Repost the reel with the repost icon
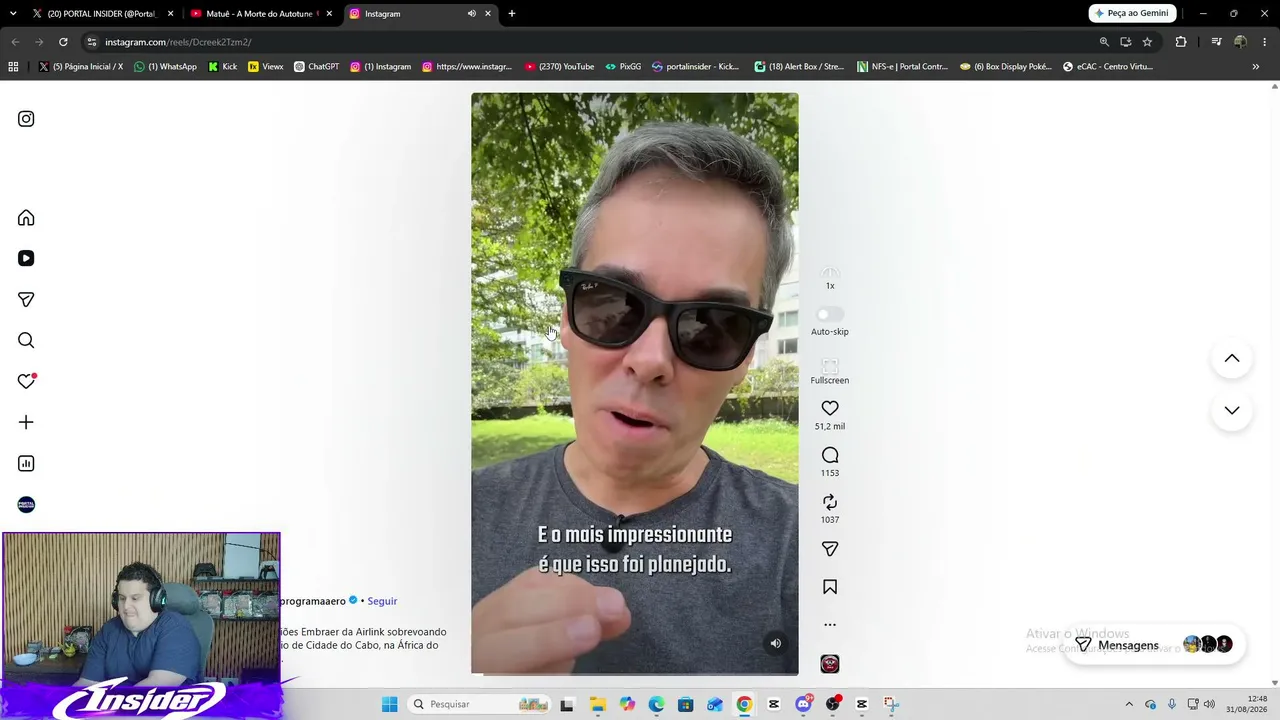 coord(830,502)
